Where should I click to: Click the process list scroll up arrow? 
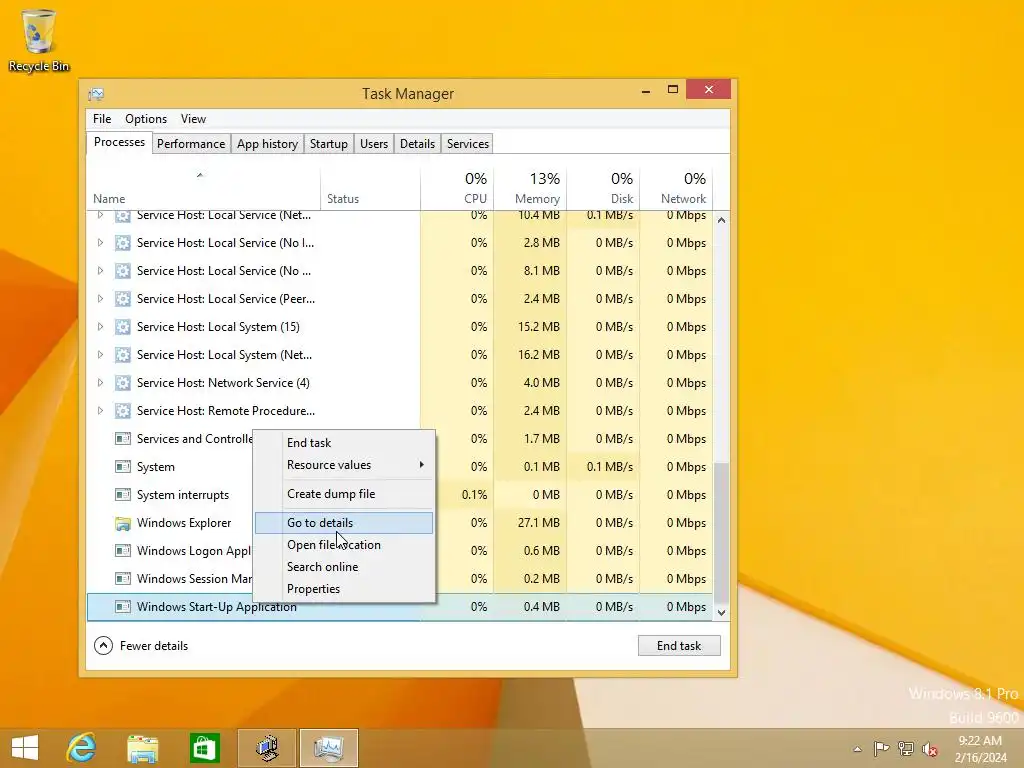722,220
